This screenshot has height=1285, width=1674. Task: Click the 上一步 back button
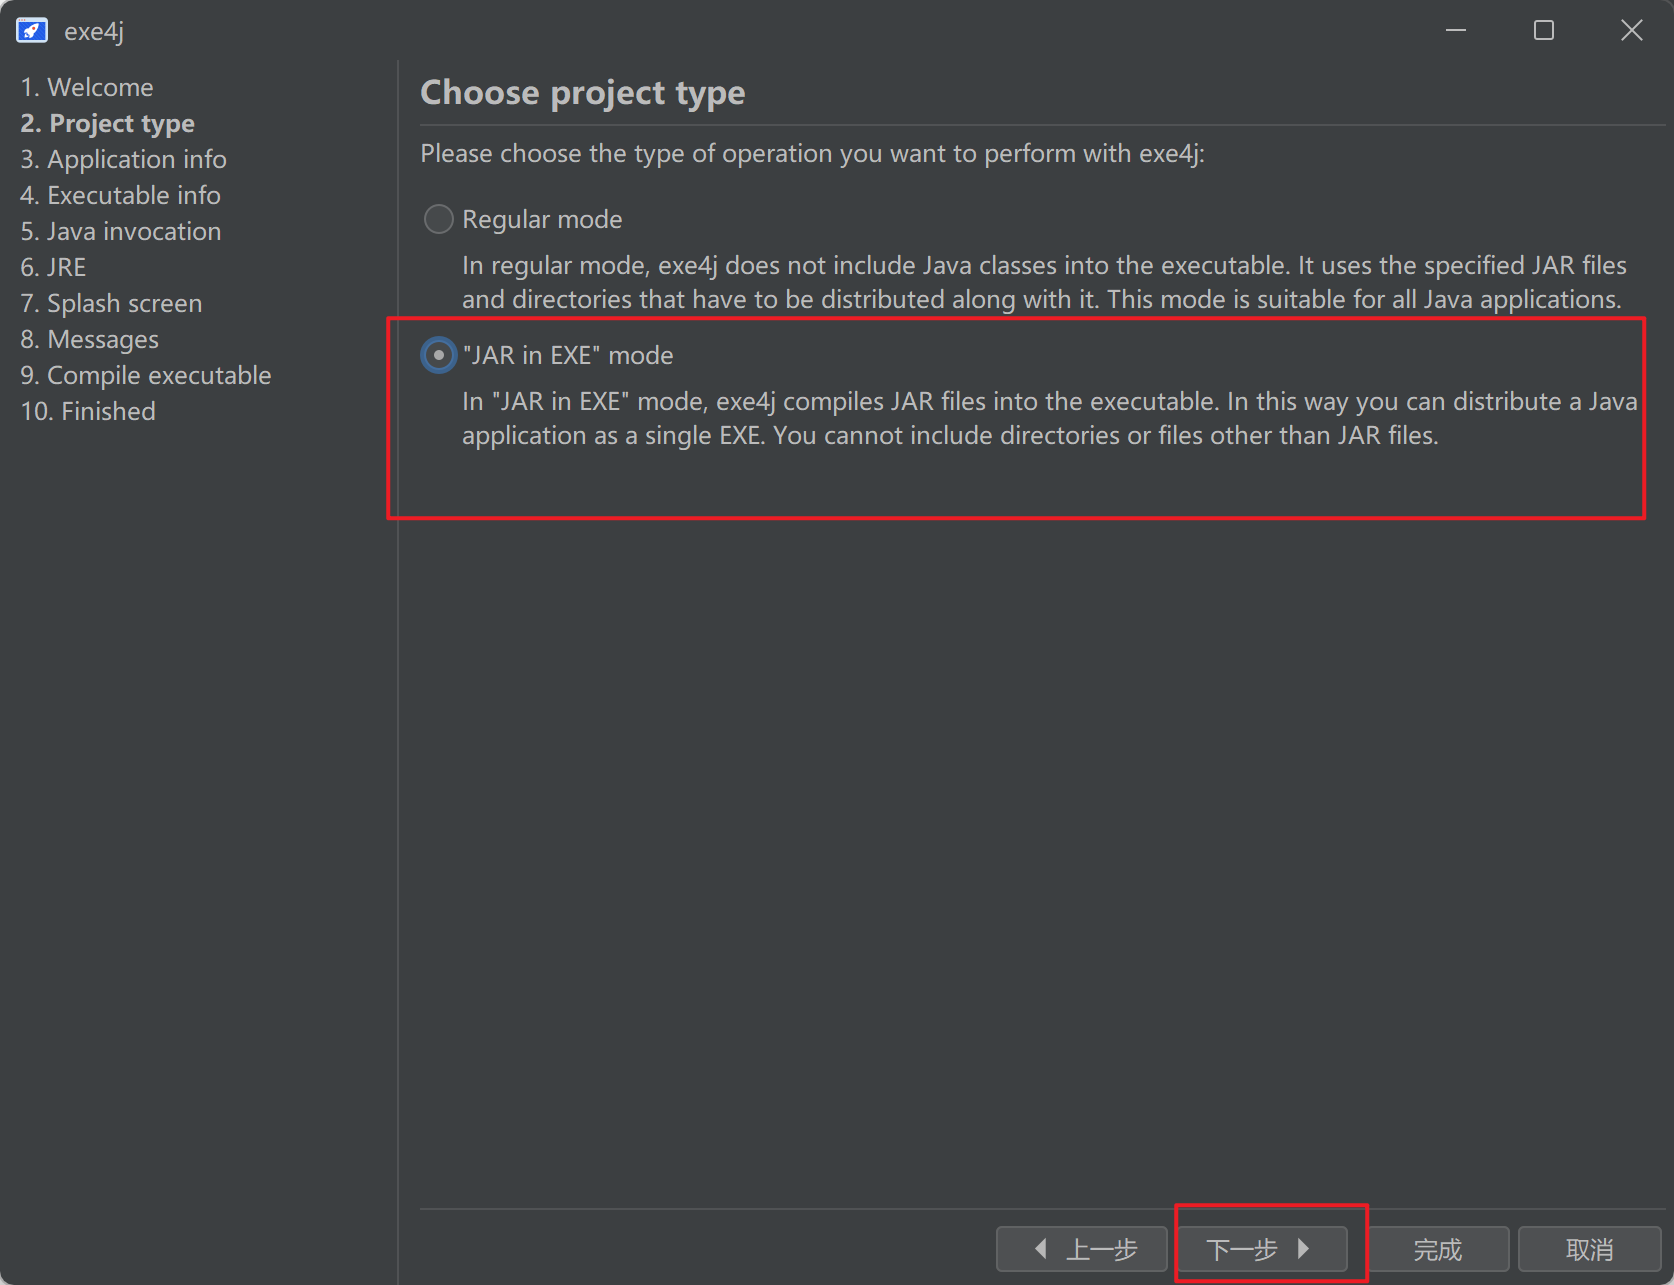point(1082,1249)
